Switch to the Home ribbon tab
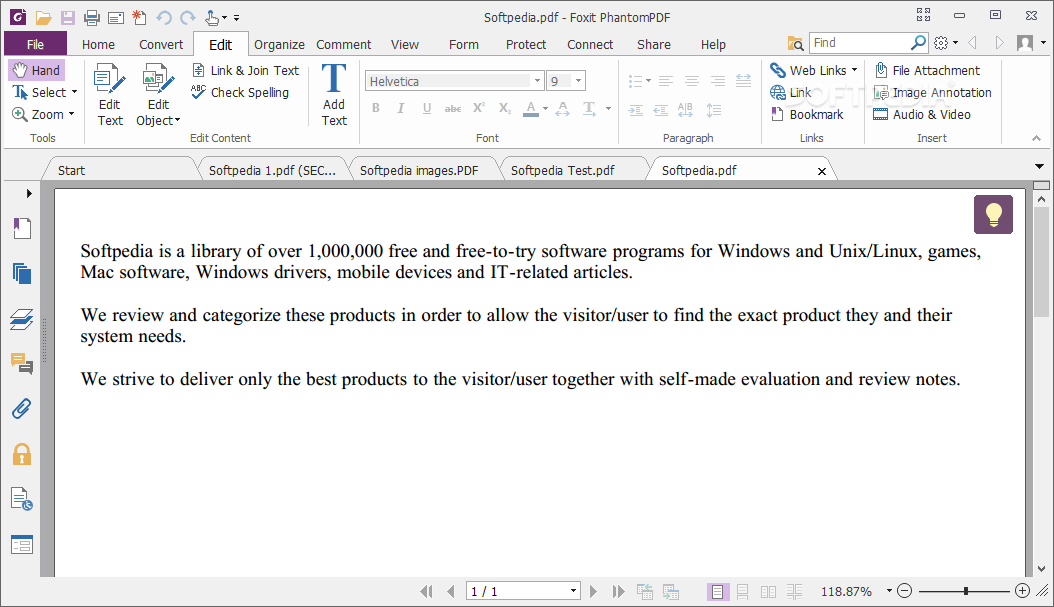1054x607 pixels. click(x=98, y=44)
